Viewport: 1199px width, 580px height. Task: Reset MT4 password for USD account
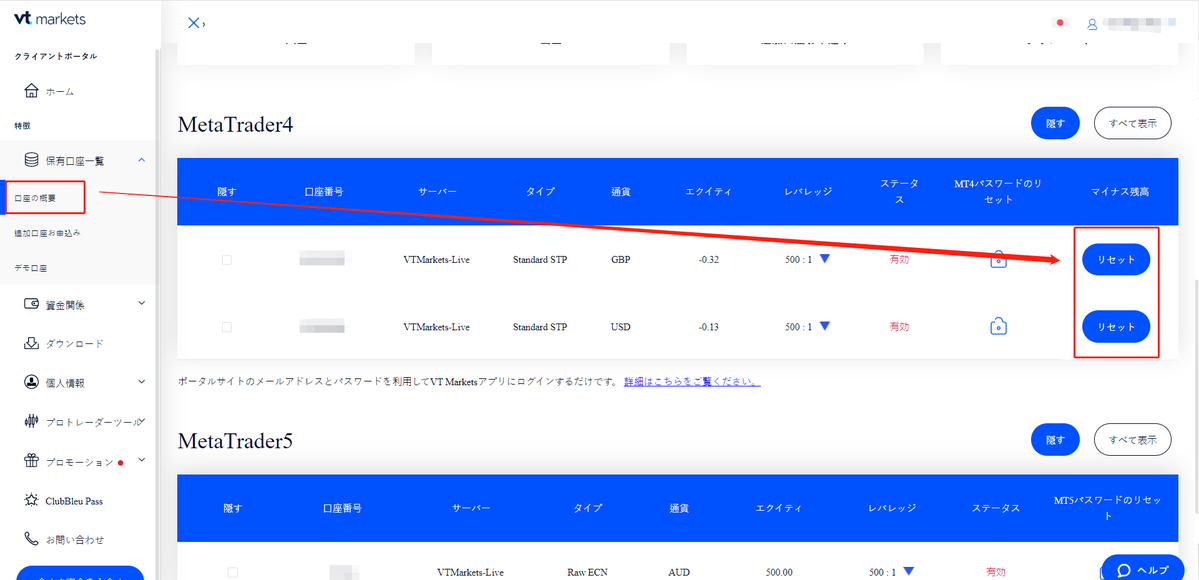(998, 327)
